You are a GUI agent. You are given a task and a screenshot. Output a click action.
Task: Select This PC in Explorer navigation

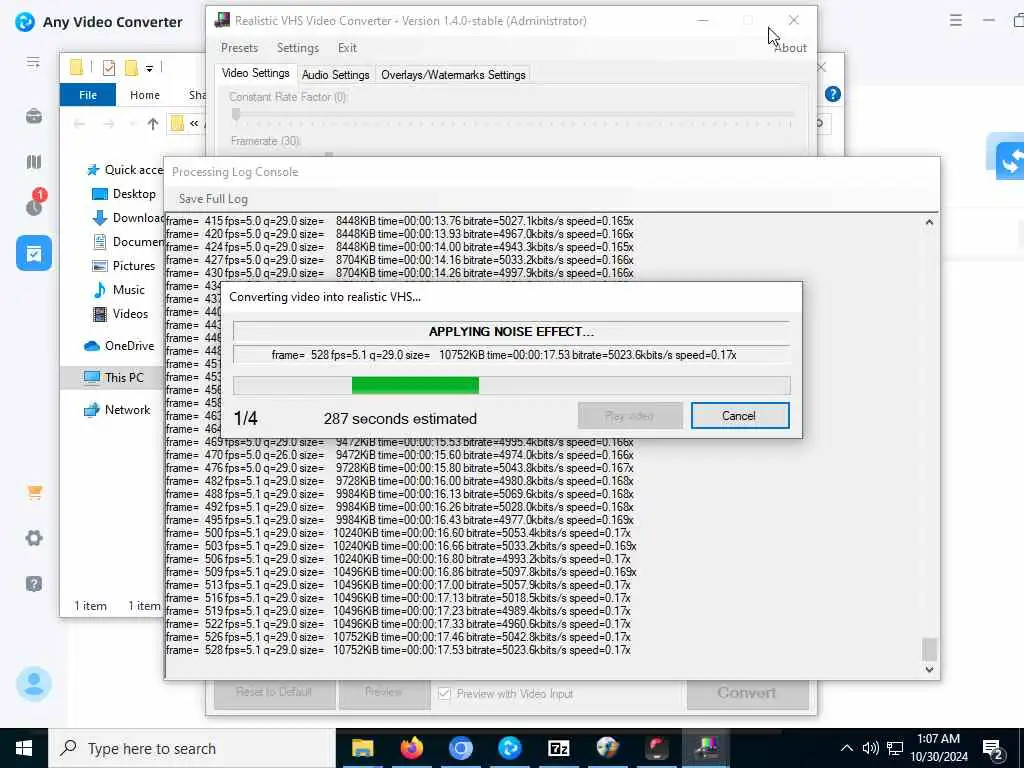[x=113, y=377]
